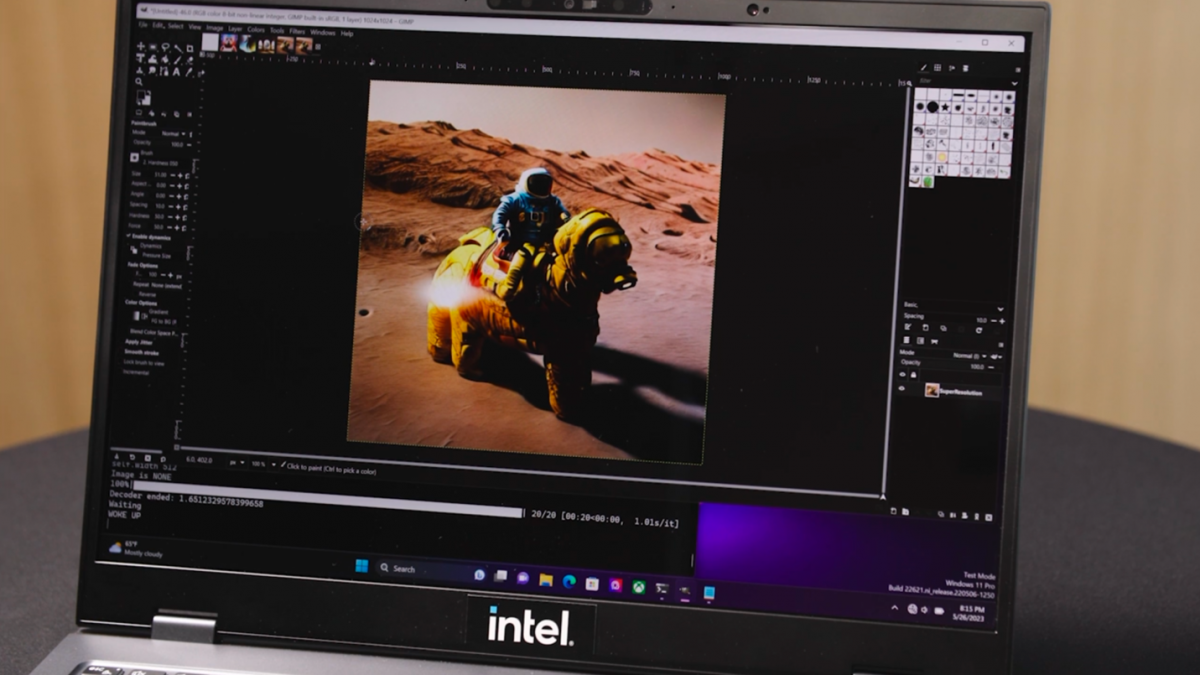Select the Free Select lasso tool
Screen dimensions: 1200x675
point(166,47)
